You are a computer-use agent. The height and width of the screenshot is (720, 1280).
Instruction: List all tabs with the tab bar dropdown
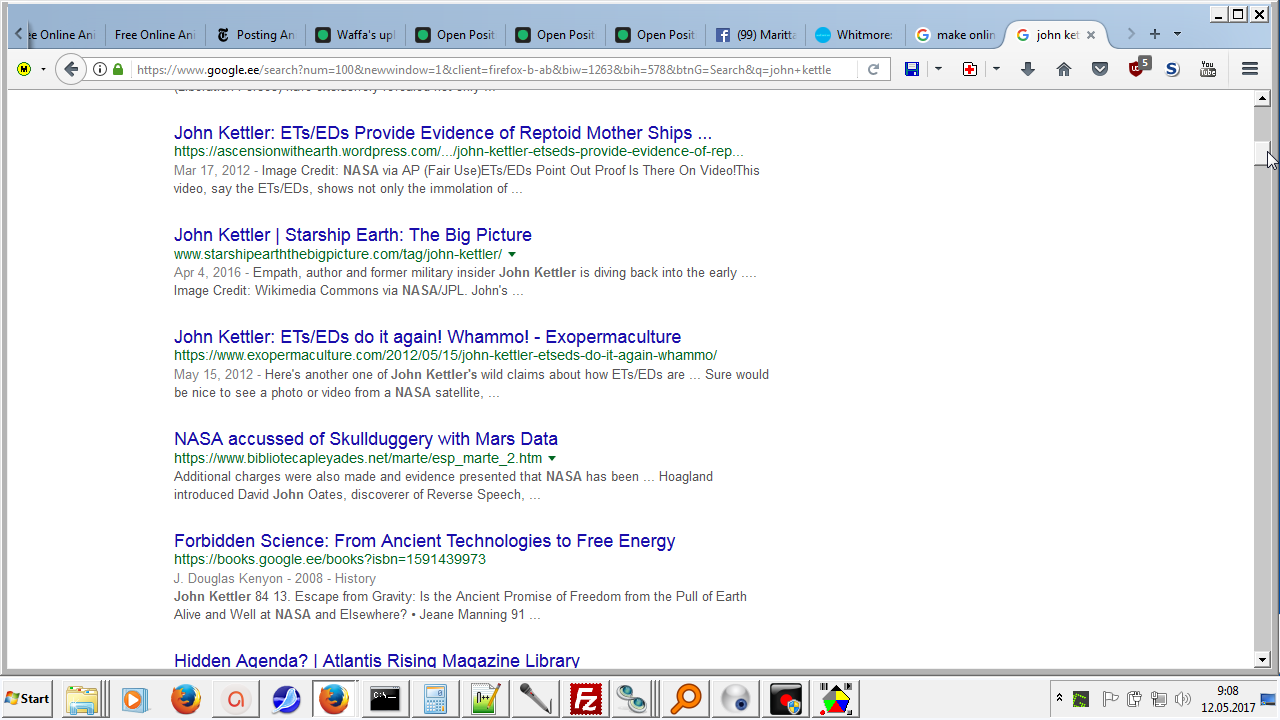[1177, 34]
